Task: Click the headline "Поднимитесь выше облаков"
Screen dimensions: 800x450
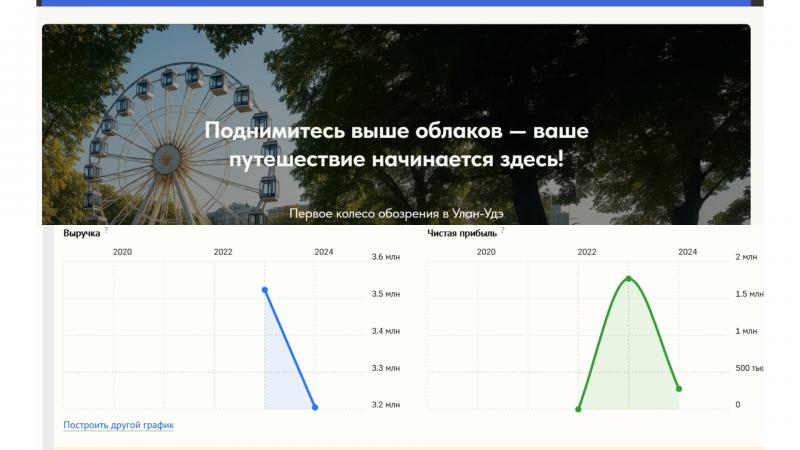Action: (354, 131)
